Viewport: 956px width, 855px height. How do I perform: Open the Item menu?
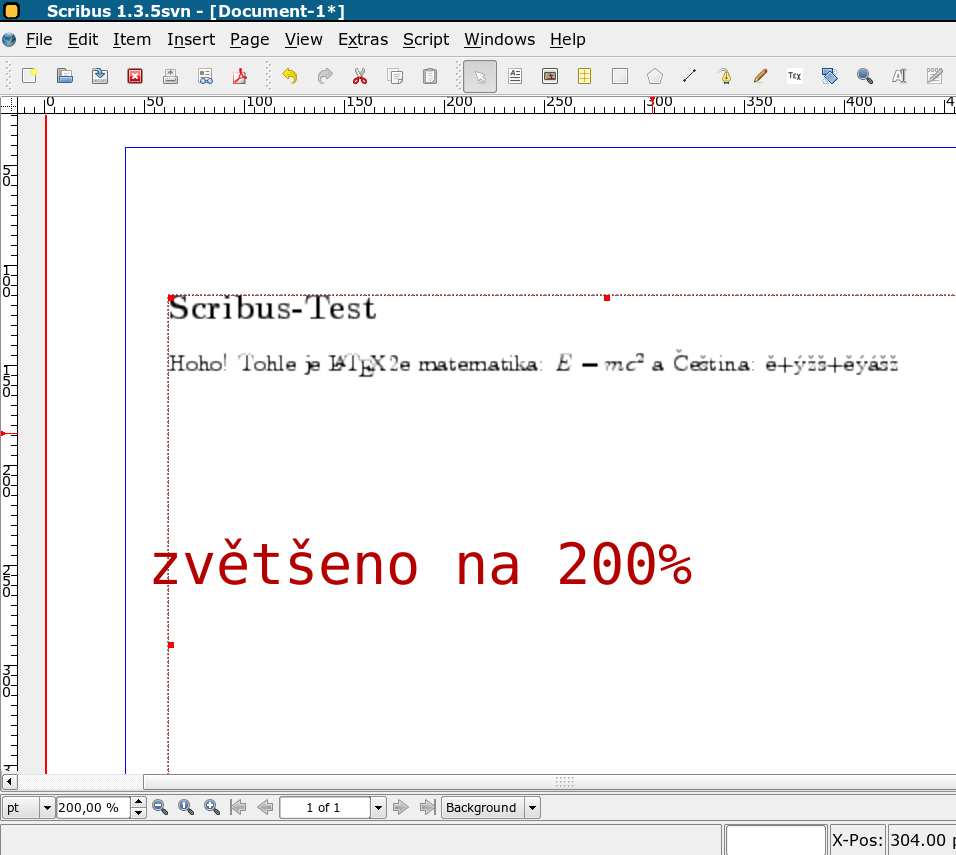pyautogui.click(x=132, y=40)
